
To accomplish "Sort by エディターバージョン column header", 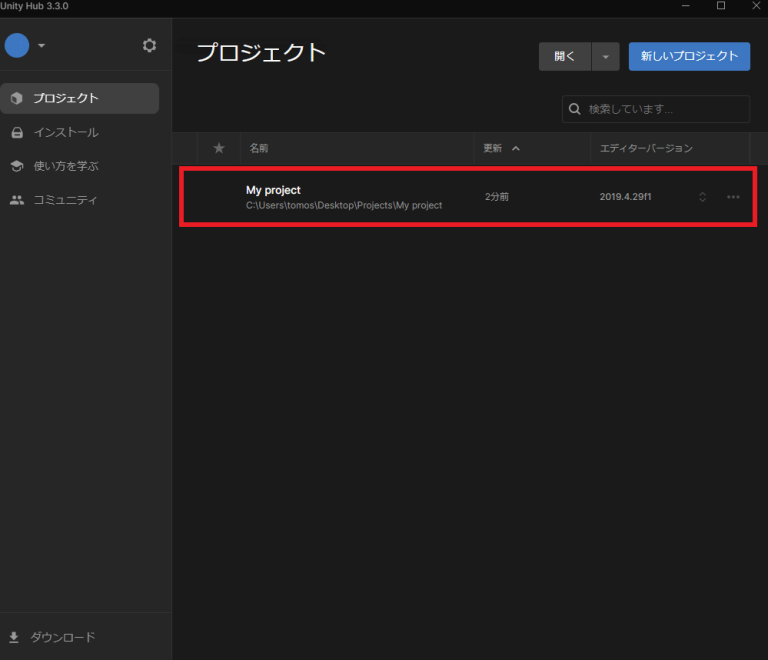I will pyautogui.click(x=645, y=148).
